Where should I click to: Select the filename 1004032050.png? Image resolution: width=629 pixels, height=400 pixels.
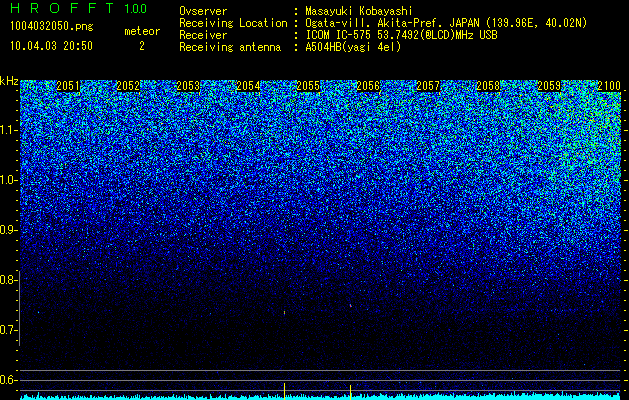click(52, 27)
